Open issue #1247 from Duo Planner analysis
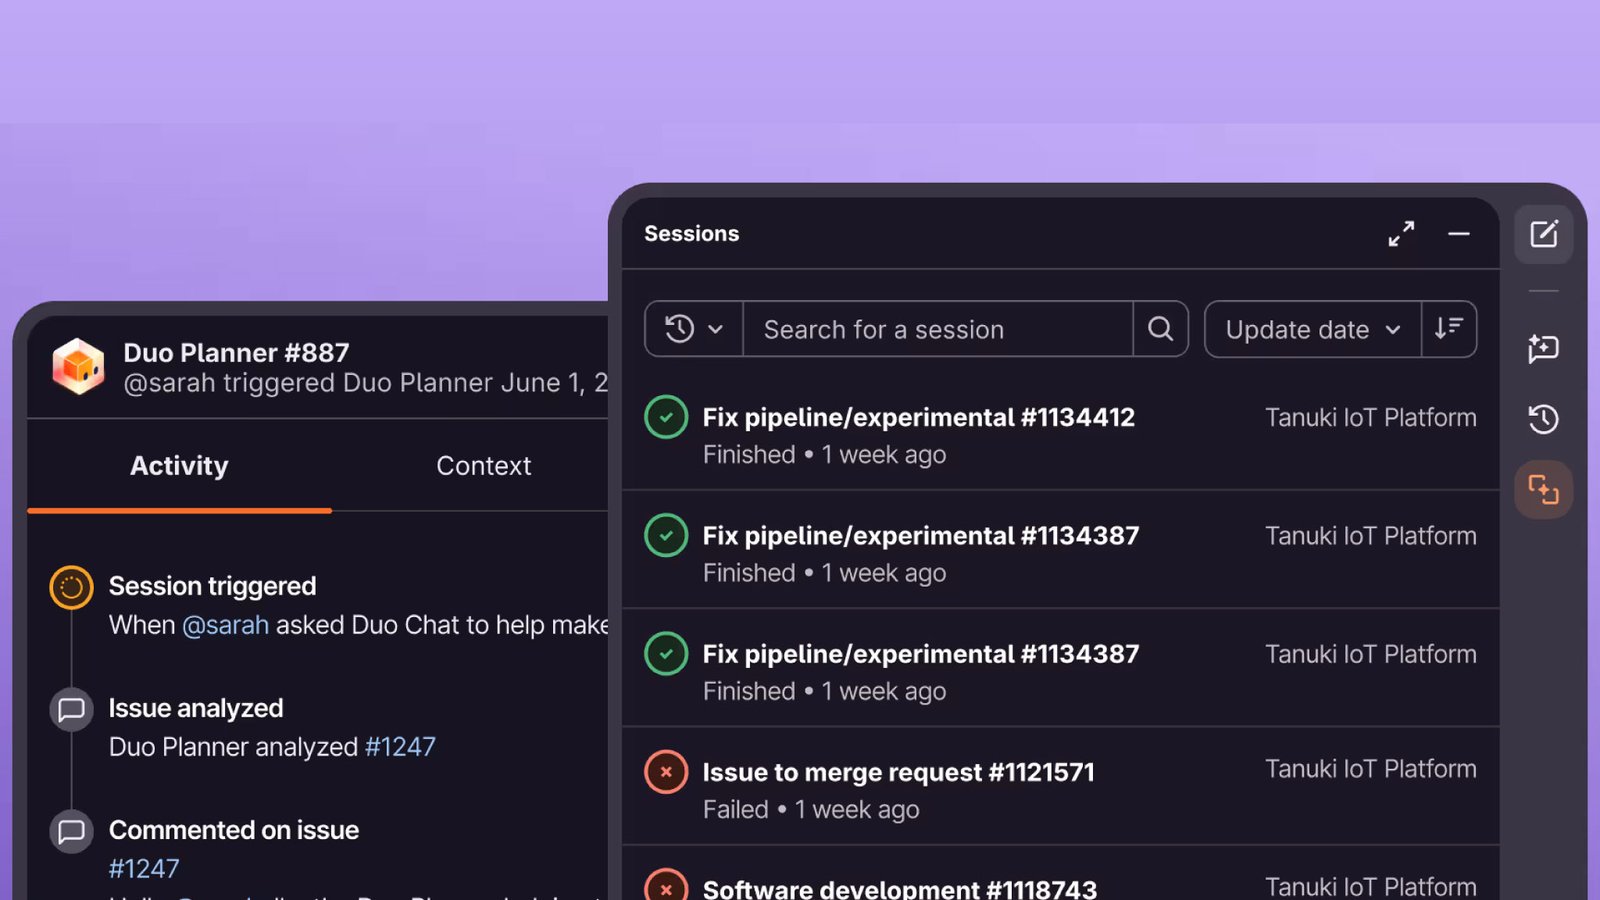Screen dimensions: 1600x900 click(x=400, y=746)
